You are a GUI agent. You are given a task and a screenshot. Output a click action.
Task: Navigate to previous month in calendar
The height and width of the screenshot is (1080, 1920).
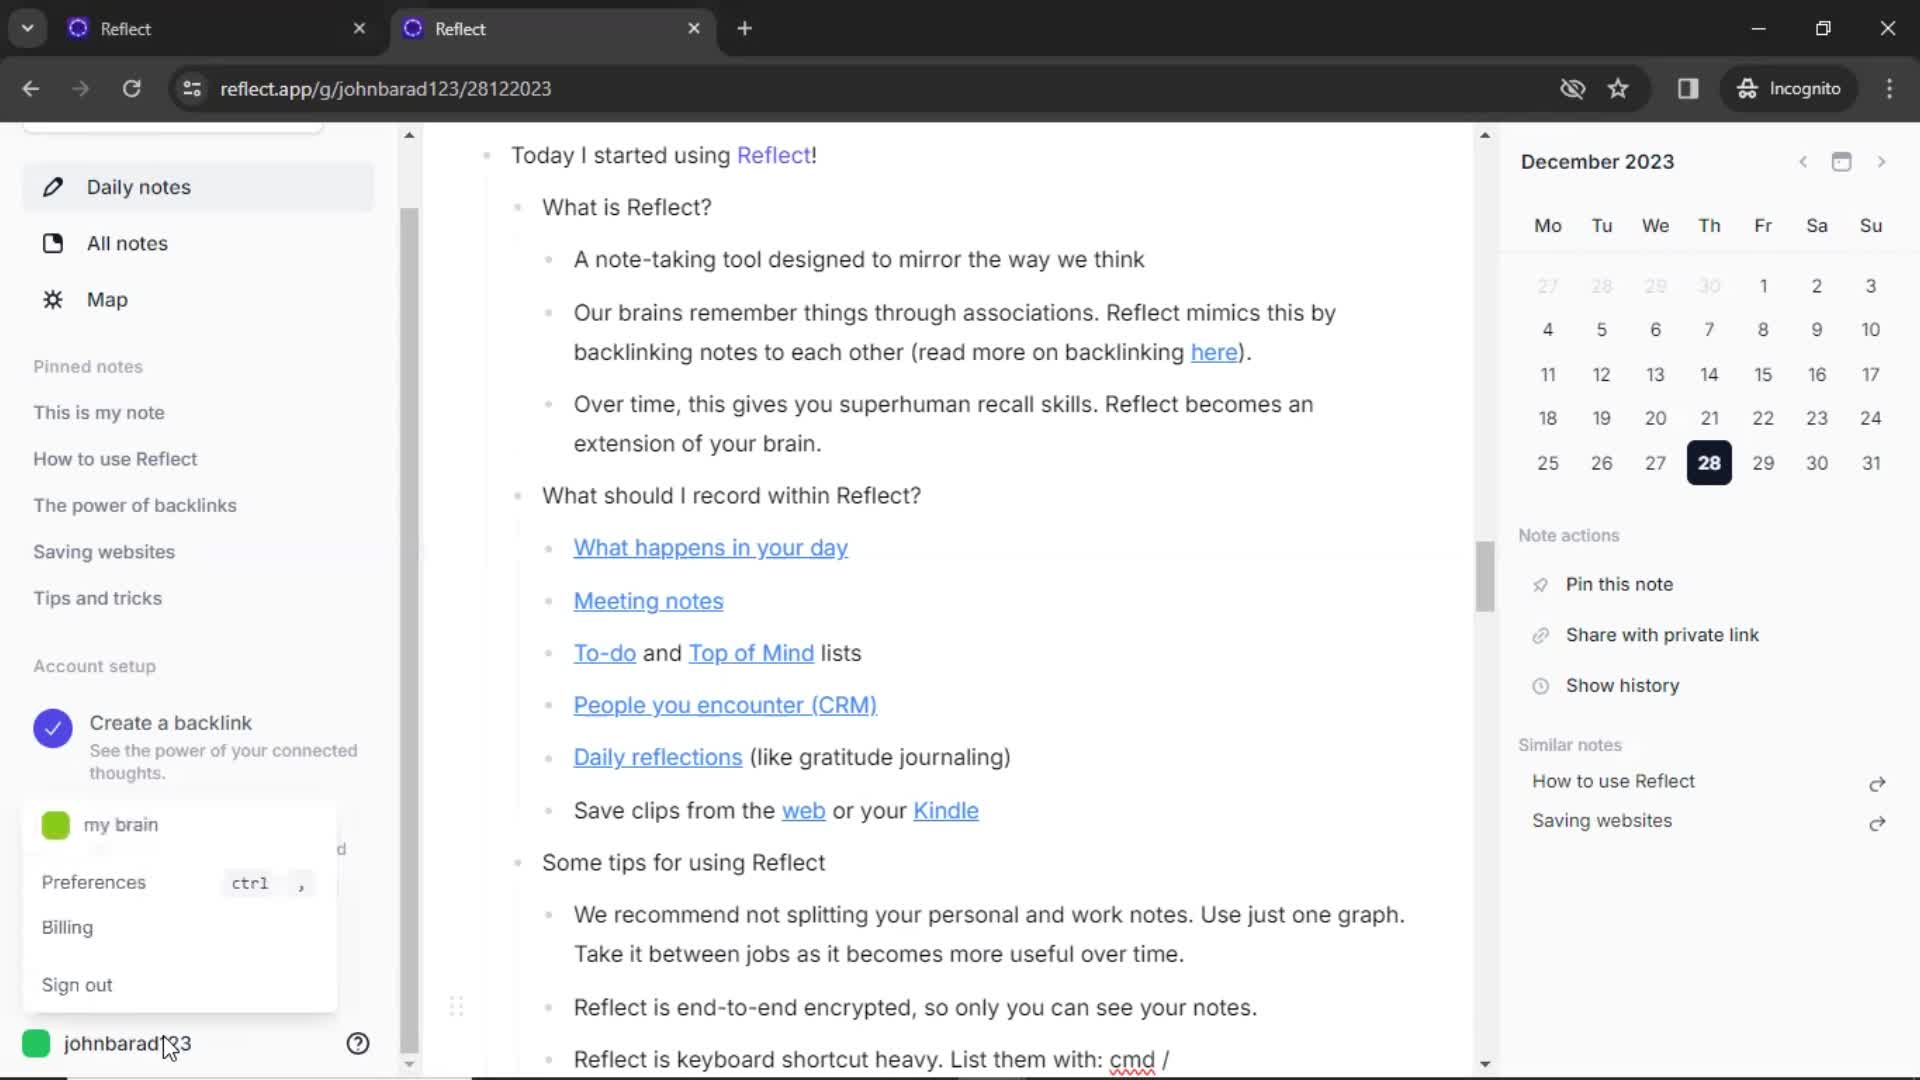click(x=1801, y=160)
